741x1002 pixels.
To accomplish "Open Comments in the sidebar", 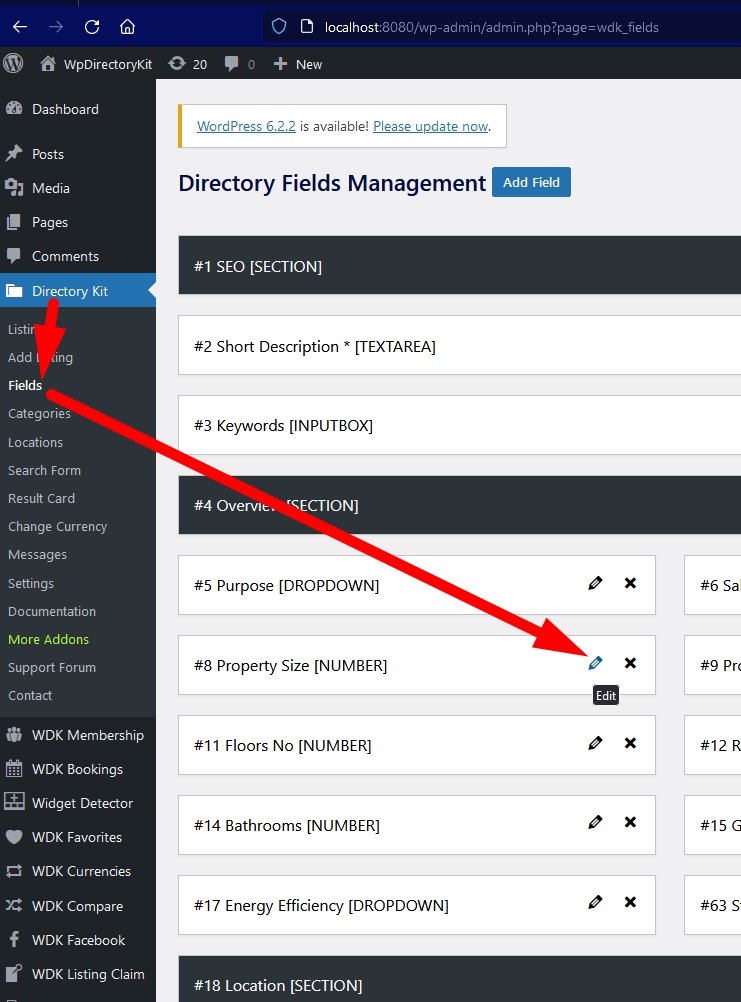I will pyautogui.click(x=65, y=256).
